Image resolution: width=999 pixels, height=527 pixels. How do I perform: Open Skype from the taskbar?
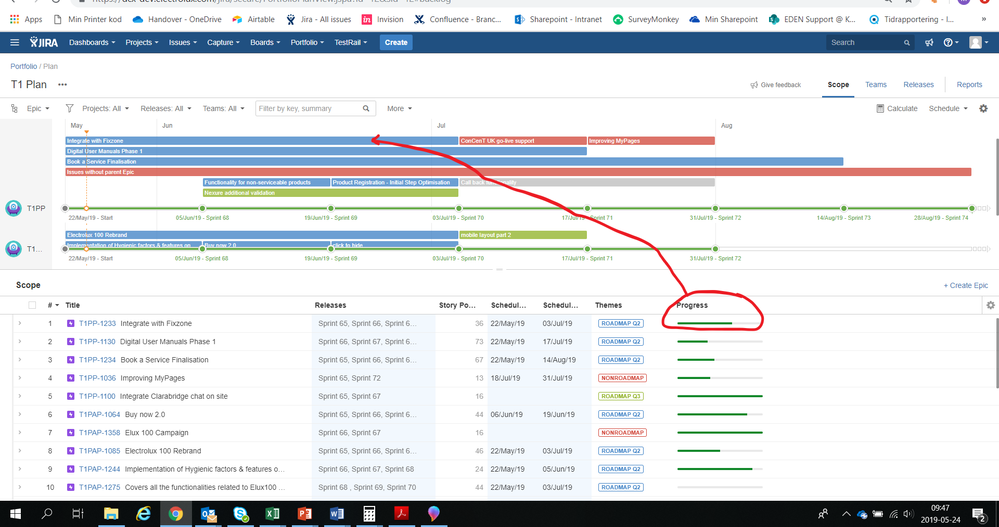[240, 514]
